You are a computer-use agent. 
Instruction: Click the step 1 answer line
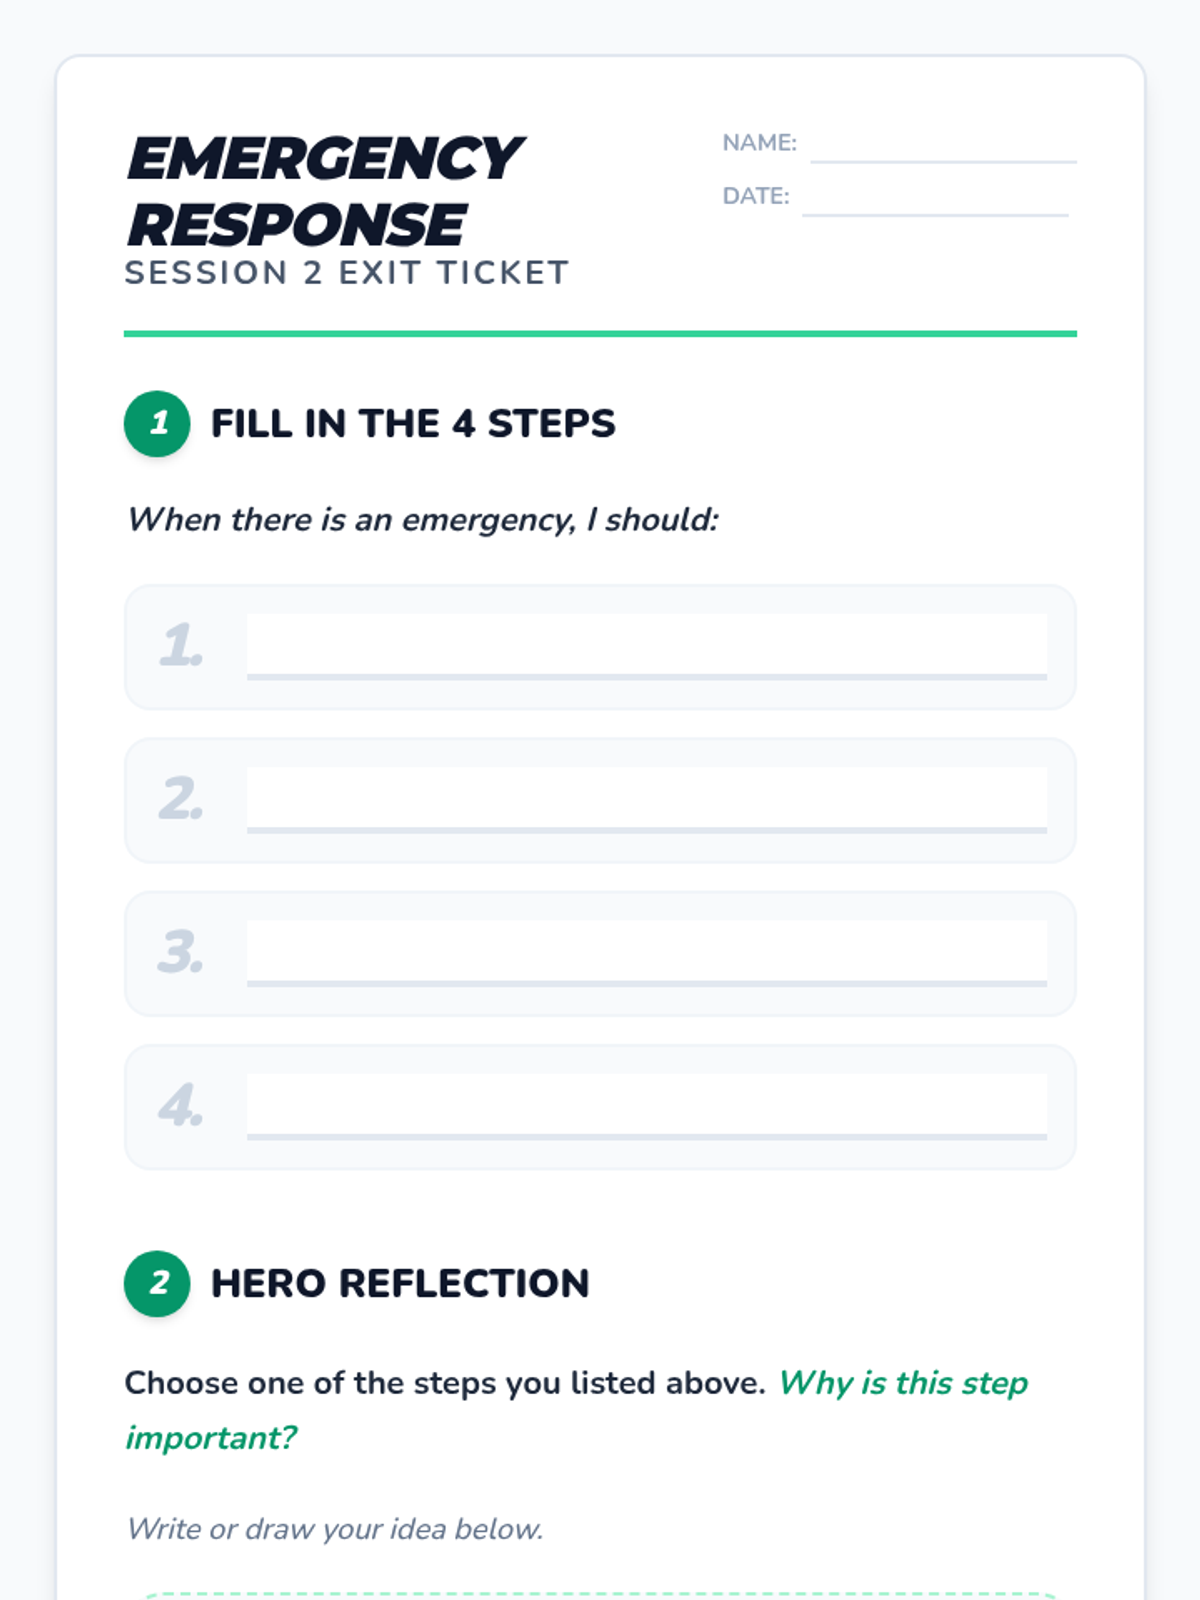point(647,647)
